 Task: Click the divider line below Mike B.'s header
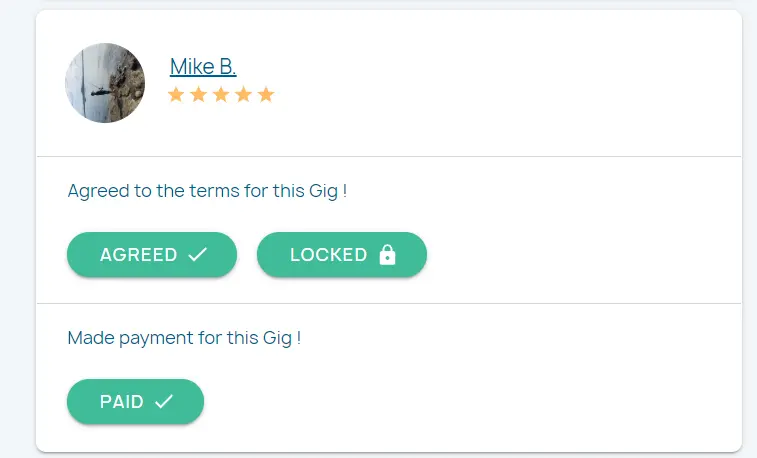(388, 157)
